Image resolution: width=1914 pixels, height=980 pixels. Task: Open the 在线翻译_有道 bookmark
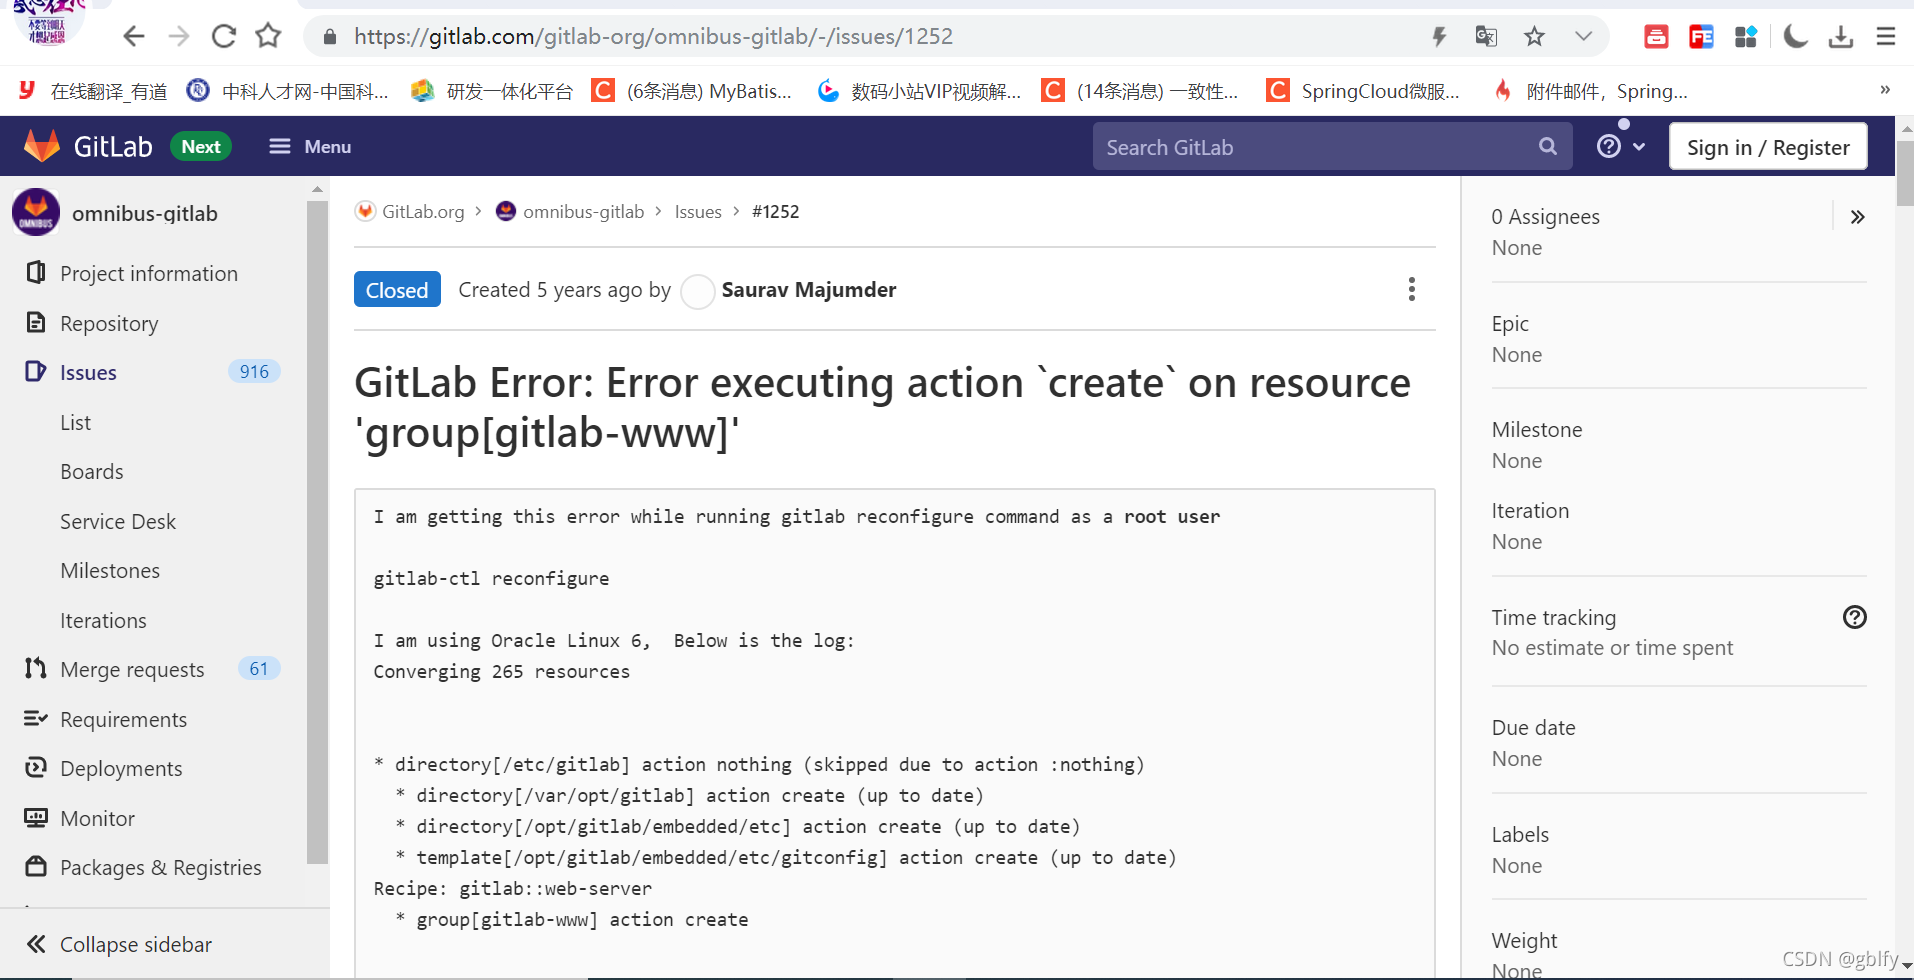93,91
